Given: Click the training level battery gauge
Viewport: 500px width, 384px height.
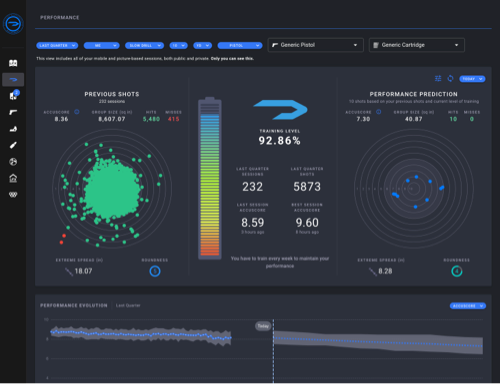Looking at the screenshot, I should 210,178.
